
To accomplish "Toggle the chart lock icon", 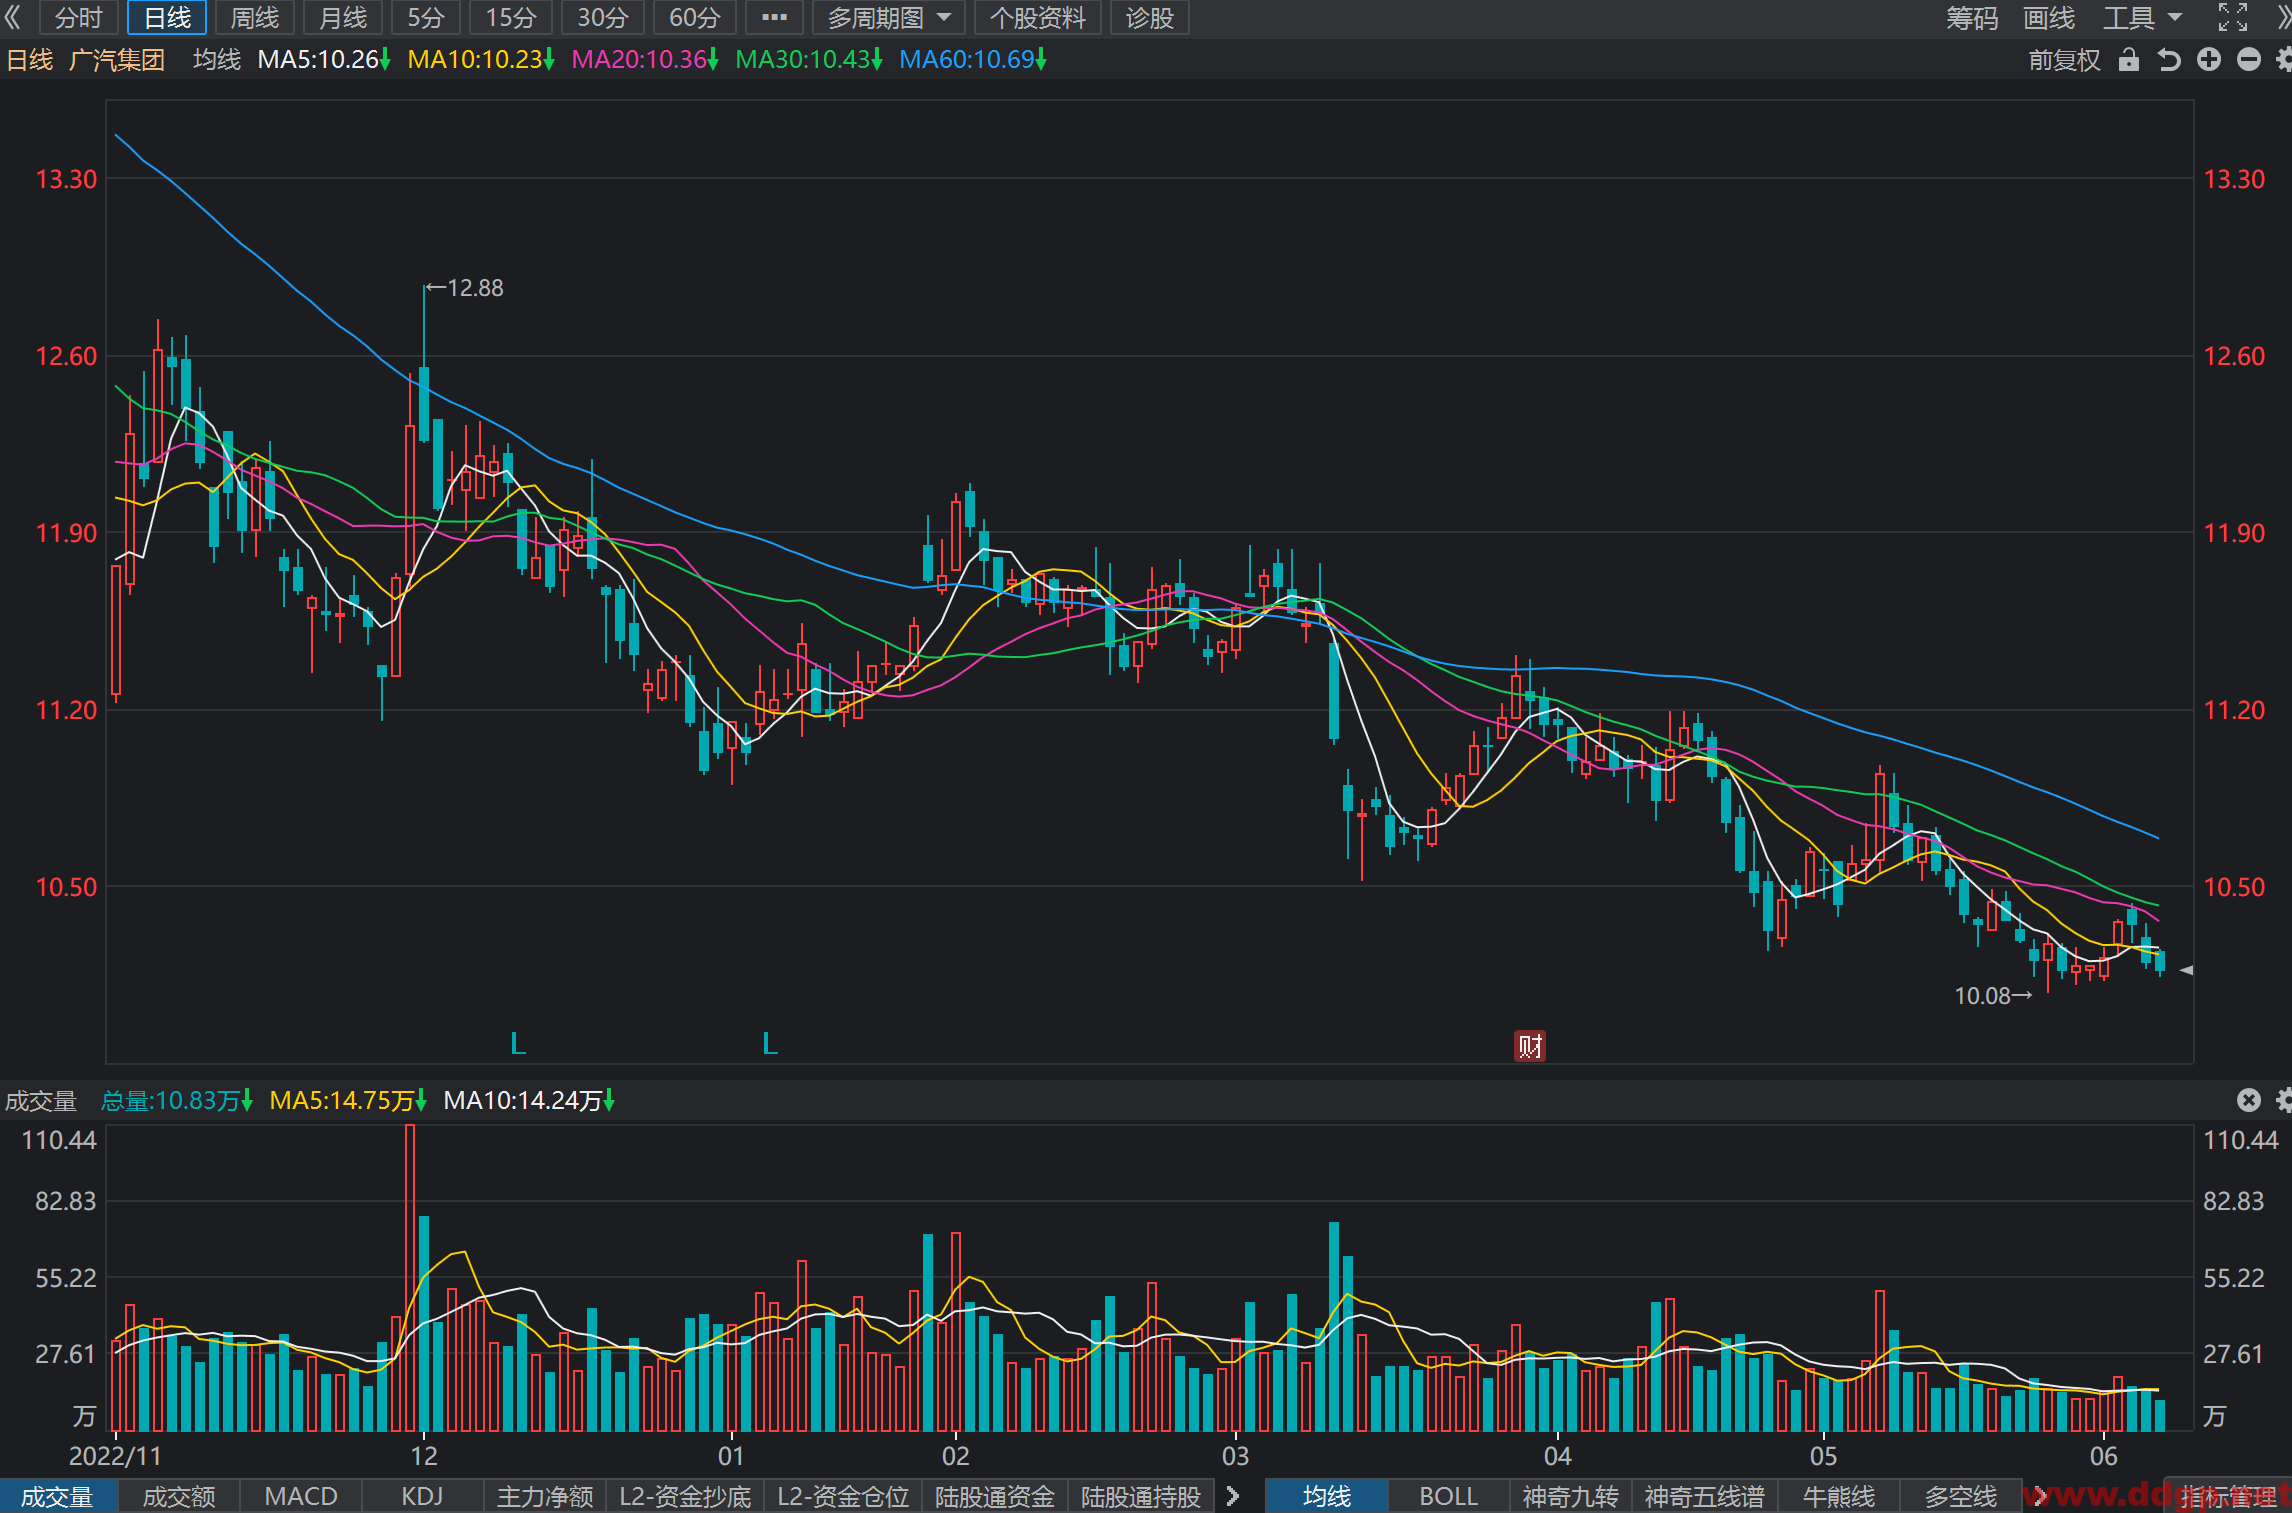I will coord(2129,60).
